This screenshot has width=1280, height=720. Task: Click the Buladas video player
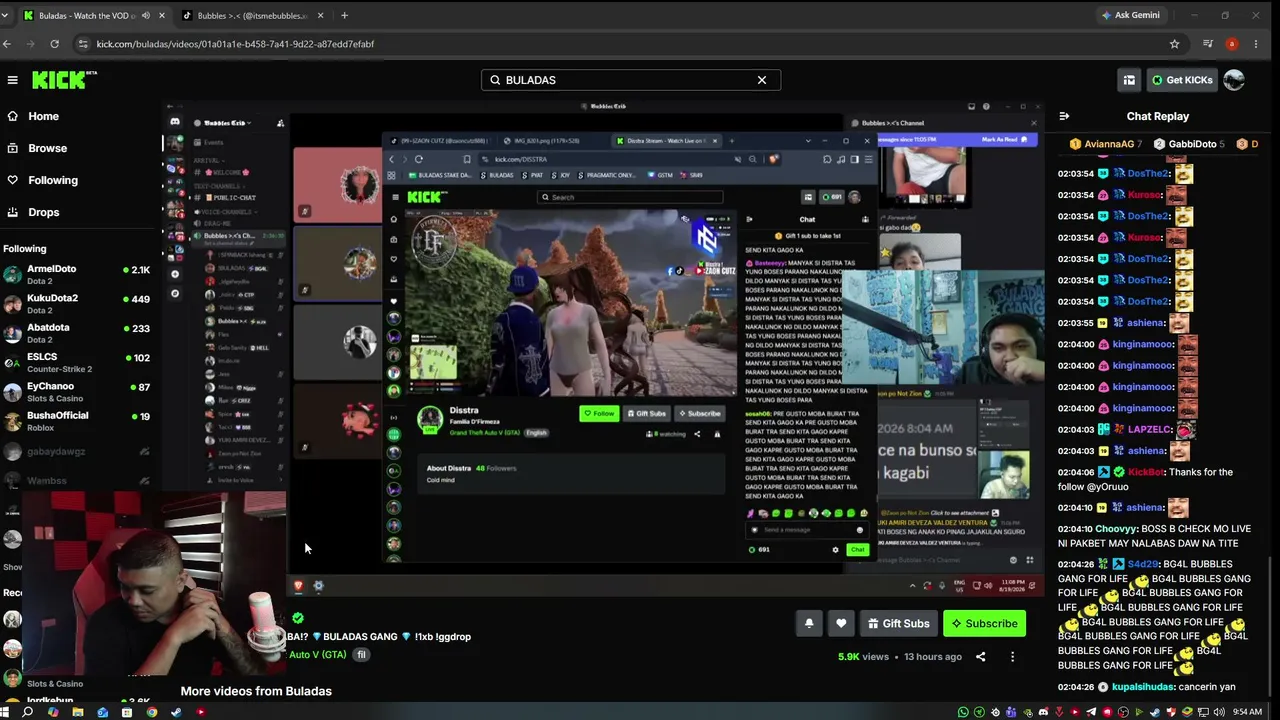(604, 348)
